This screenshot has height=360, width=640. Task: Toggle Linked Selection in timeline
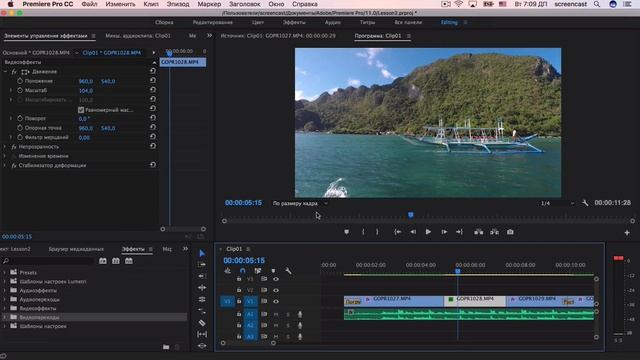[x=258, y=271]
